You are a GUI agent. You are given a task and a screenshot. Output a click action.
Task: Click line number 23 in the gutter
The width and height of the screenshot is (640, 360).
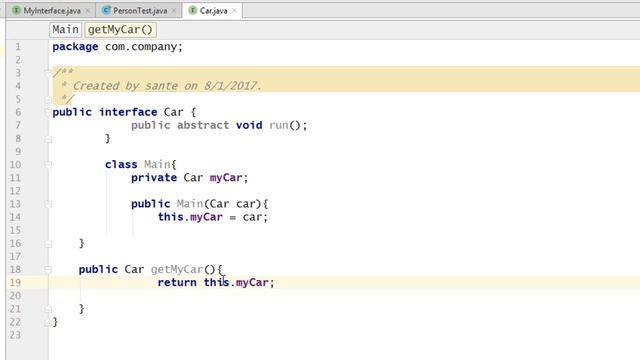[15, 335]
